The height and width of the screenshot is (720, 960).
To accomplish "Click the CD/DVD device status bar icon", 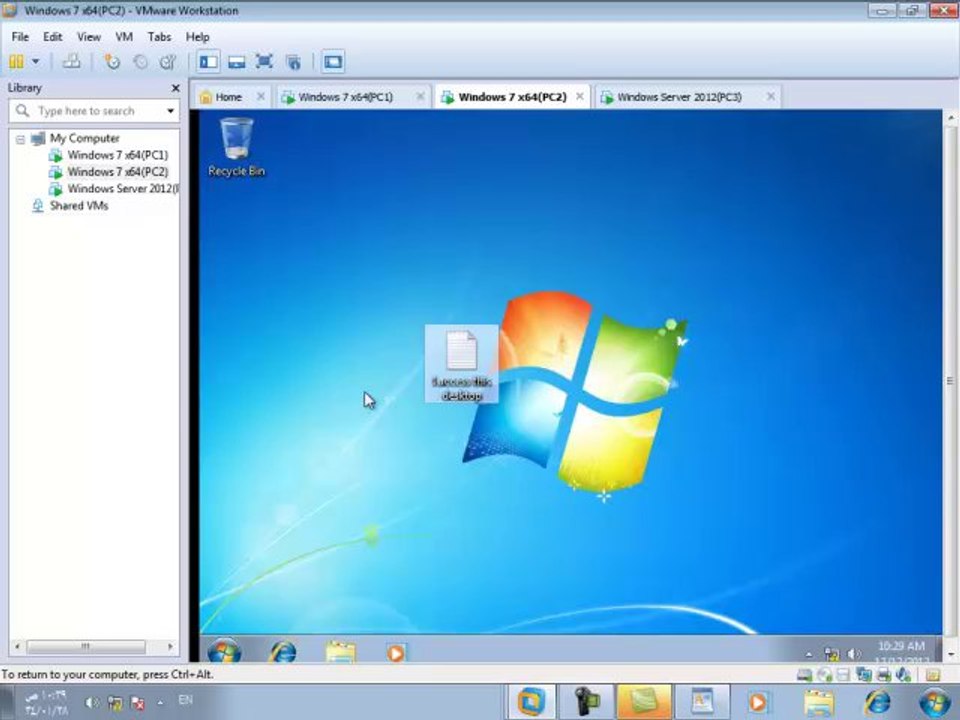I will [825, 675].
